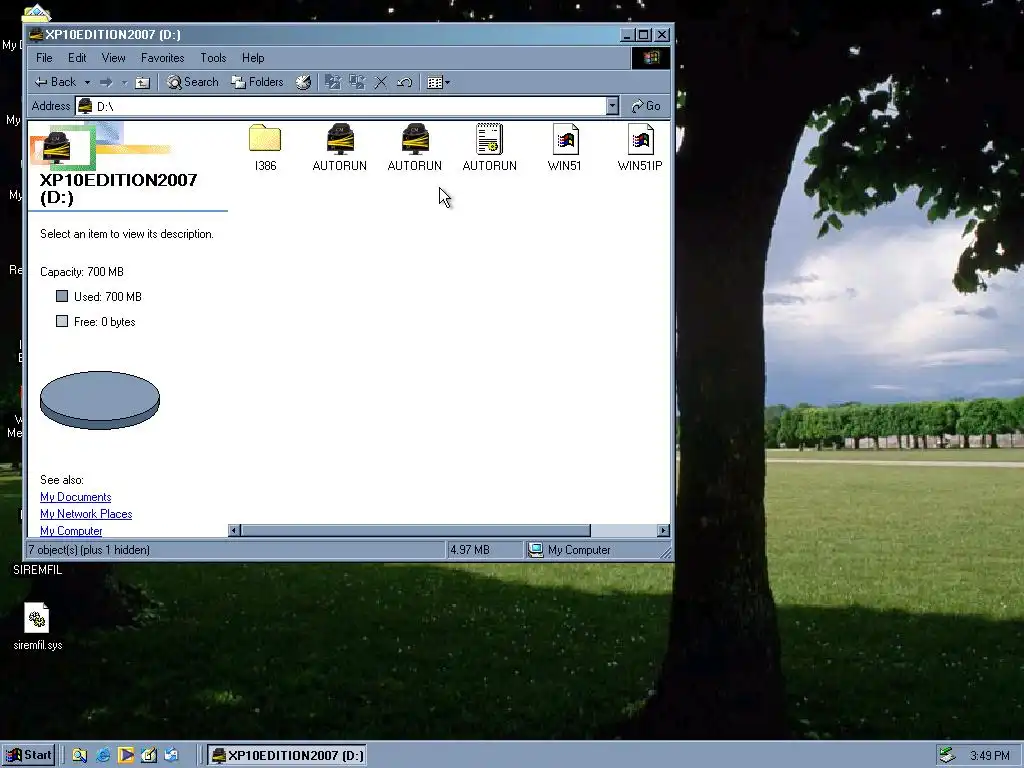Open the View menu
Image resolution: width=1024 pixels, height=768 pixels.
point(114,58)
